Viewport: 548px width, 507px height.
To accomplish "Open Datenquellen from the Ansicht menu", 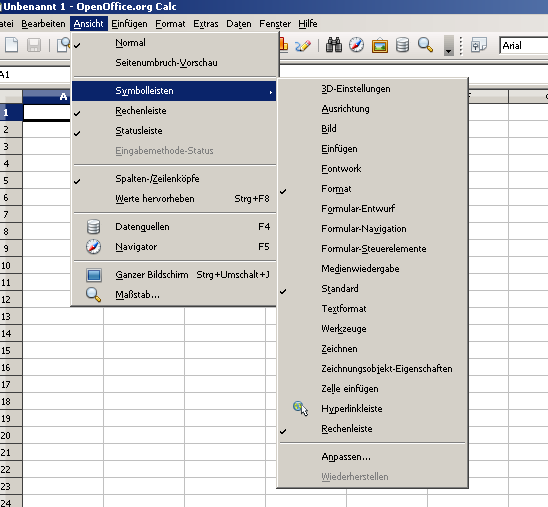I will point(174,227).
